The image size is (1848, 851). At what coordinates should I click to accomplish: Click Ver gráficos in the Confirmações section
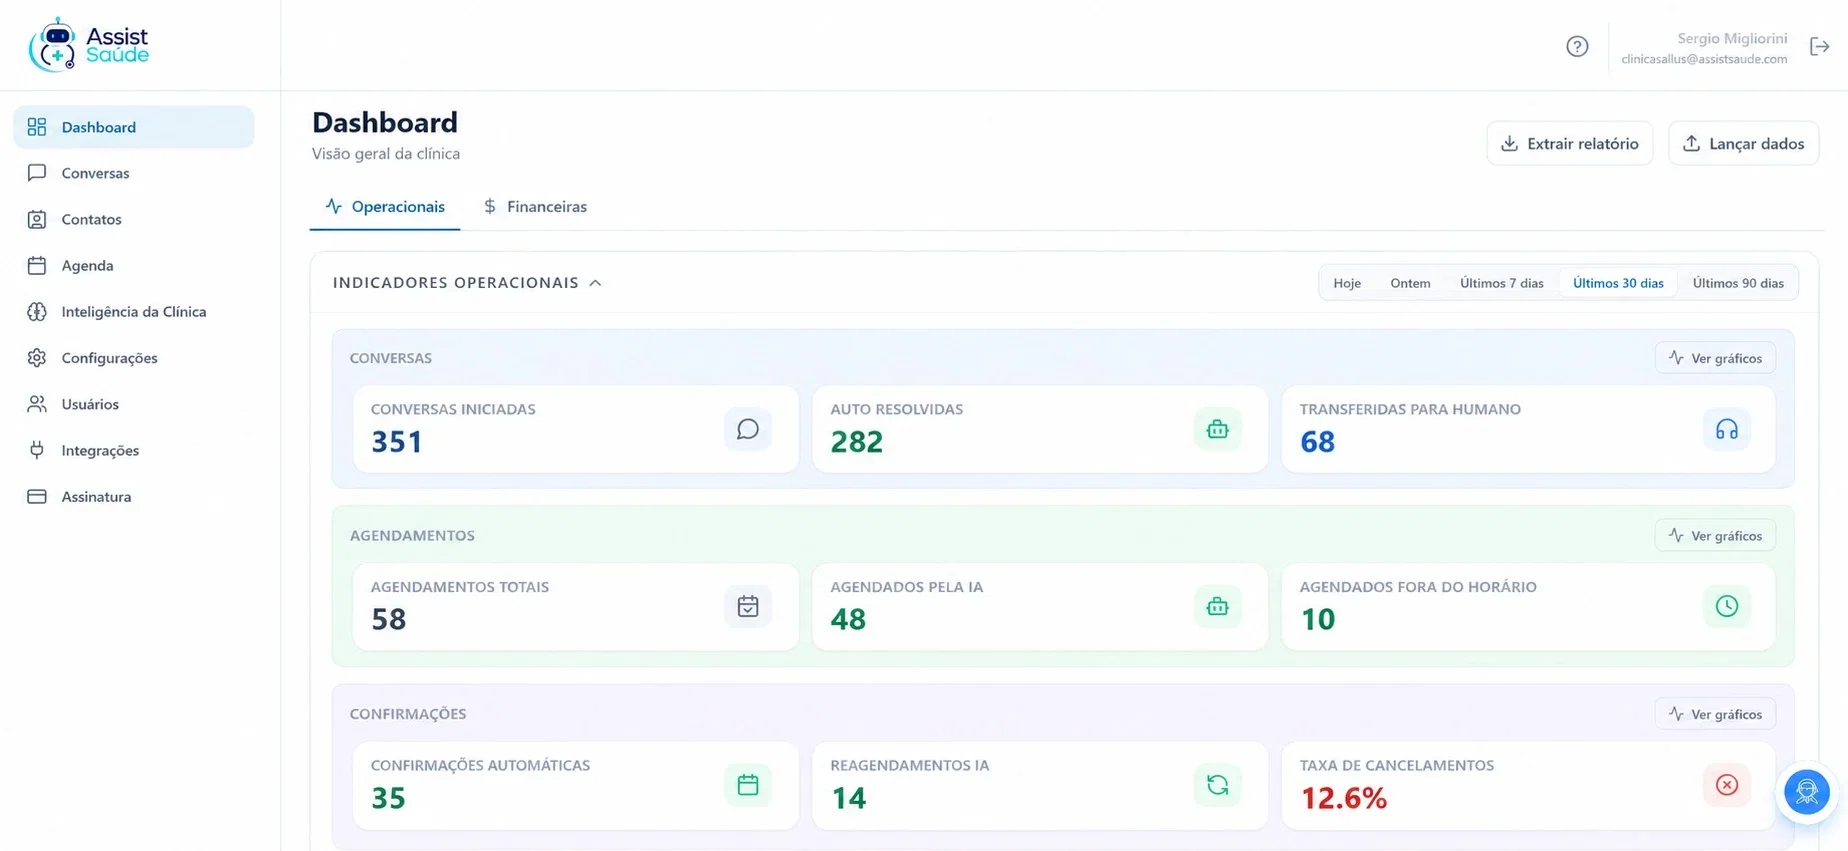click(1715, 714)
